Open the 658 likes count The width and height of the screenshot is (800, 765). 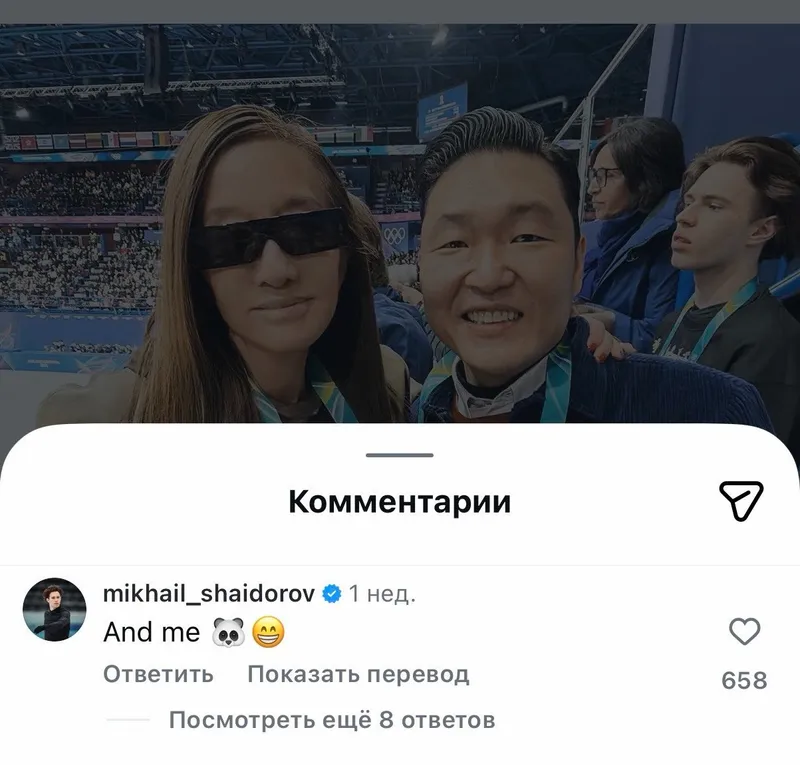744,680
